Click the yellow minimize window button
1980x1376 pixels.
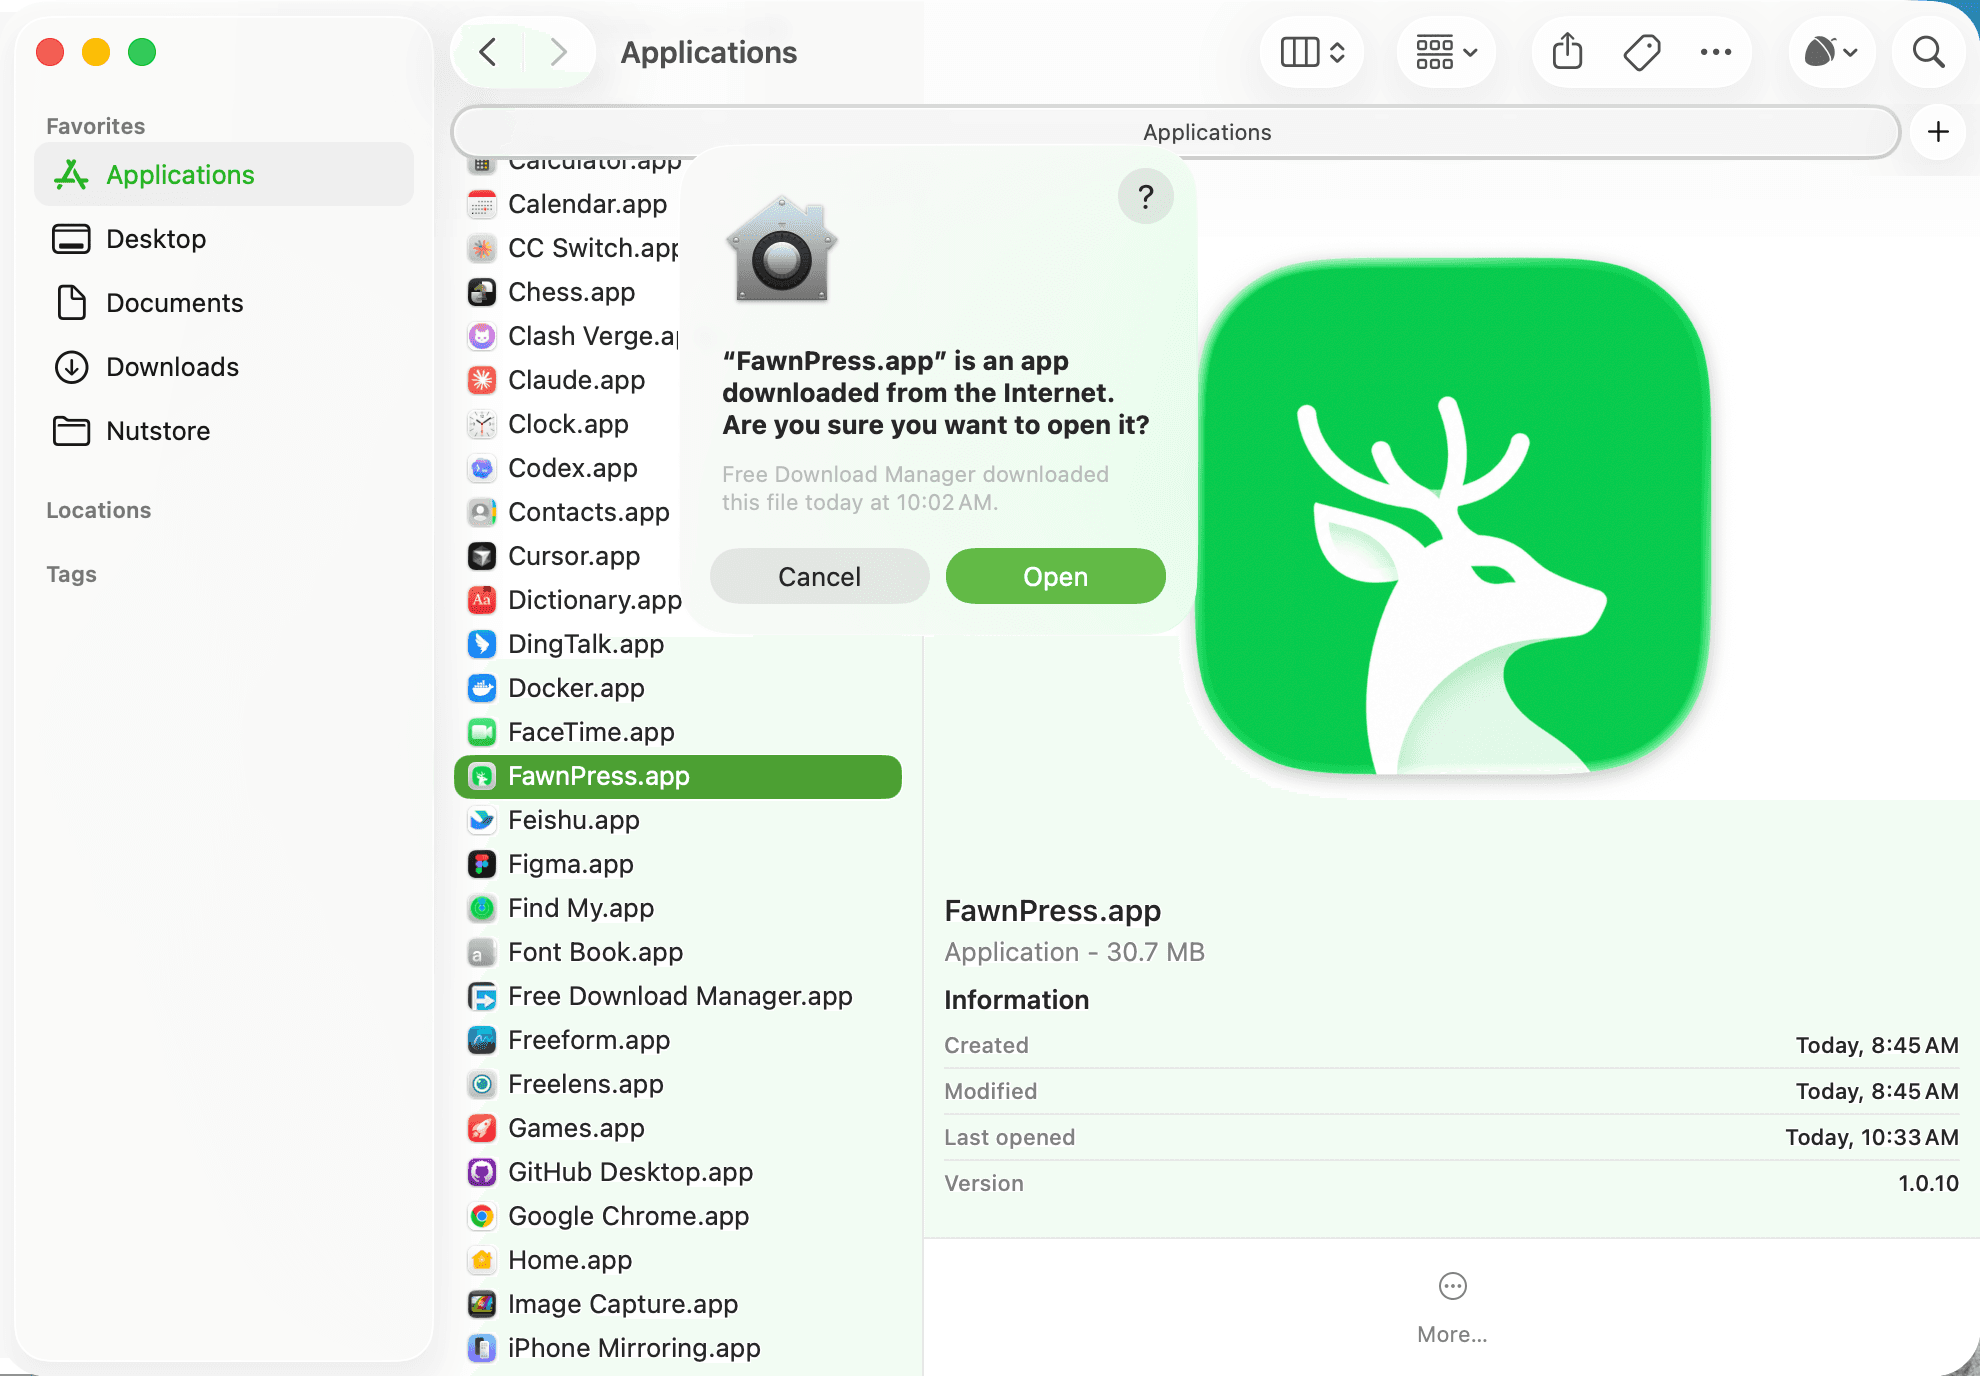pyautogui.click(x=96, y=52)
